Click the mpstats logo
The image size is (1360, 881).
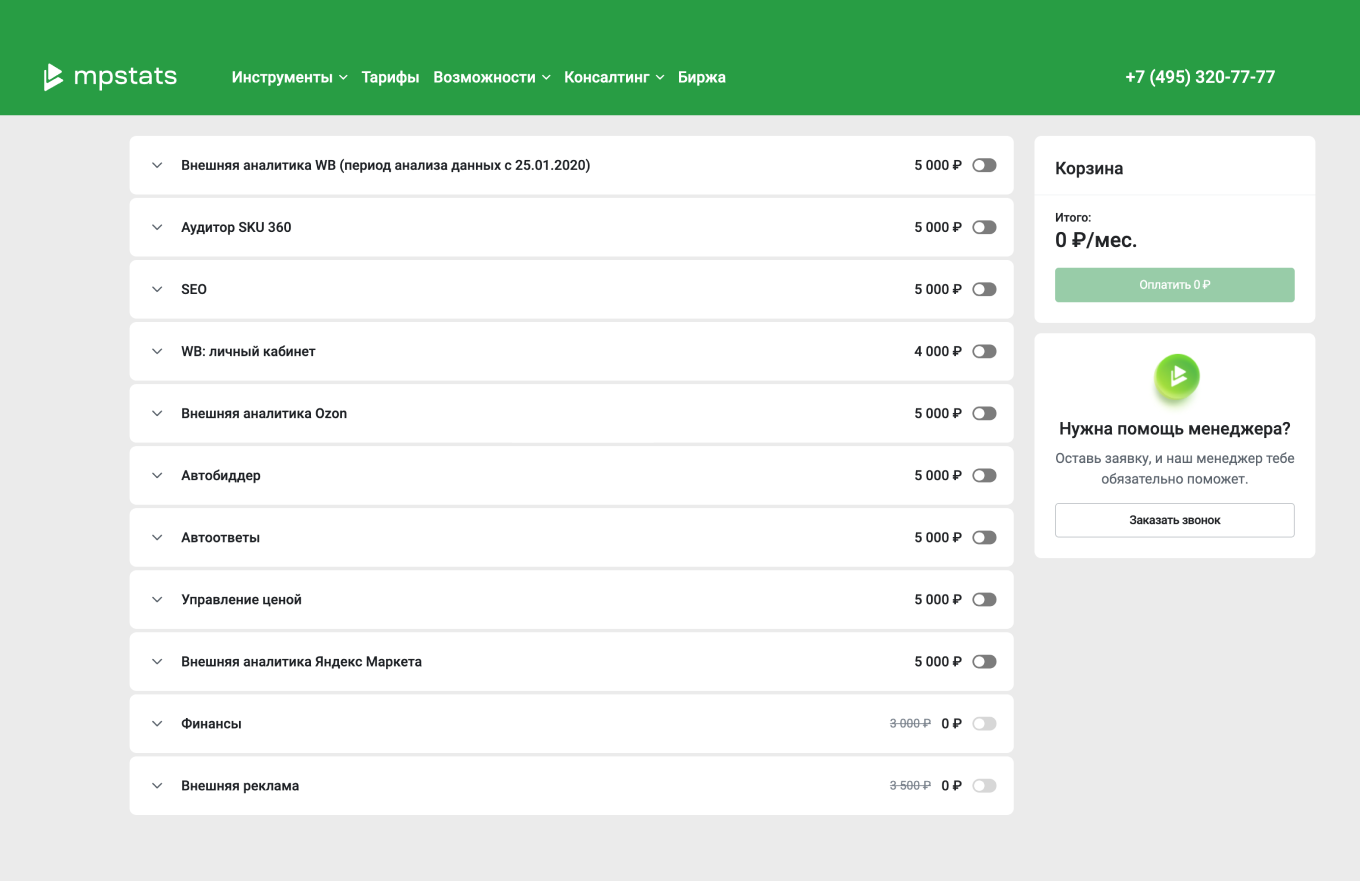pos(110,77)
